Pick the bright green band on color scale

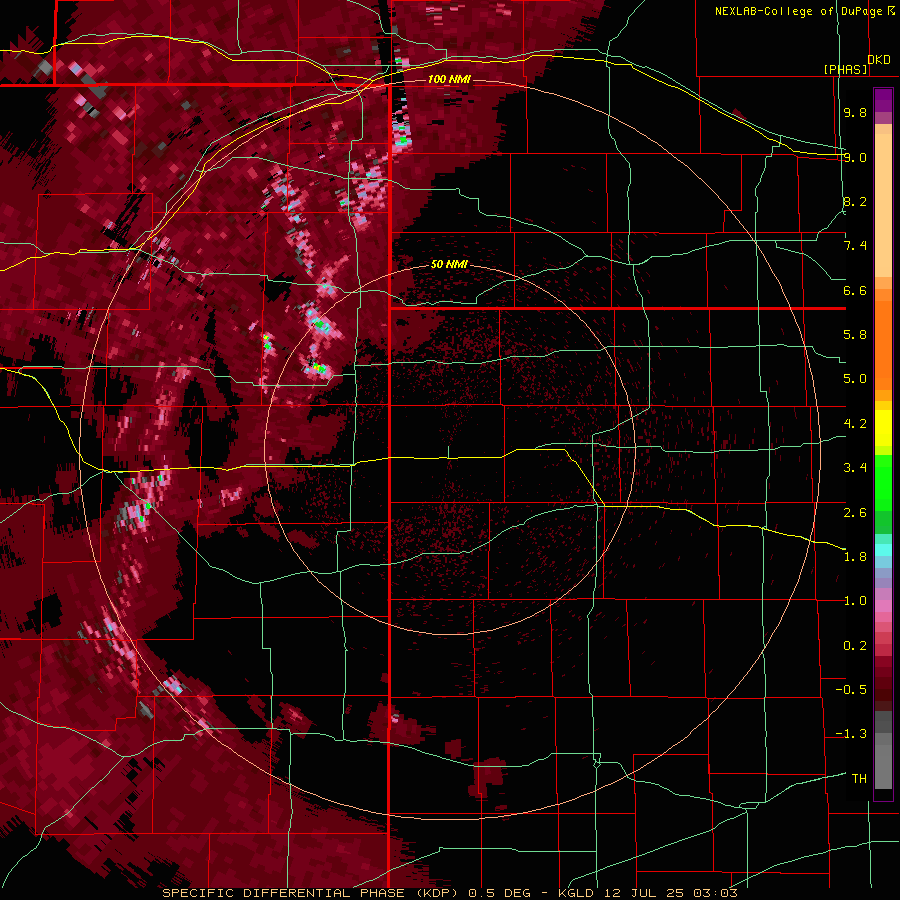pyautogui.click(x=883, y=482)
